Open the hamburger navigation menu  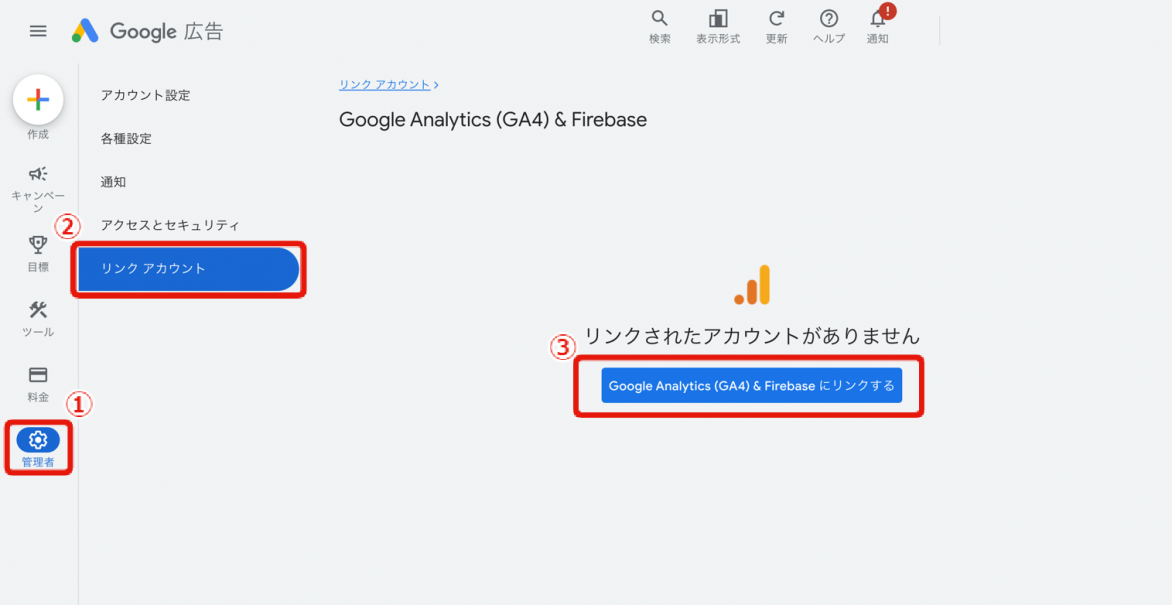point(38,30)
